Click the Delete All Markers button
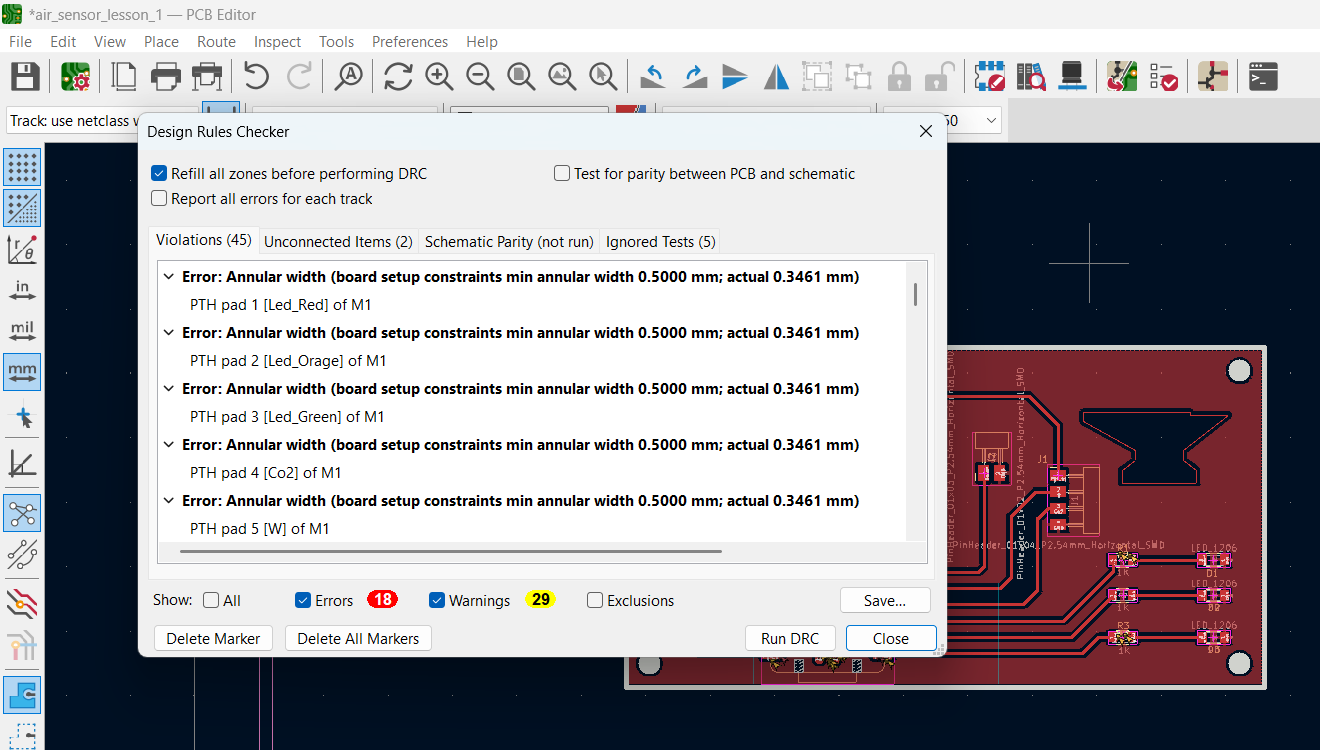 click(358, 638)
